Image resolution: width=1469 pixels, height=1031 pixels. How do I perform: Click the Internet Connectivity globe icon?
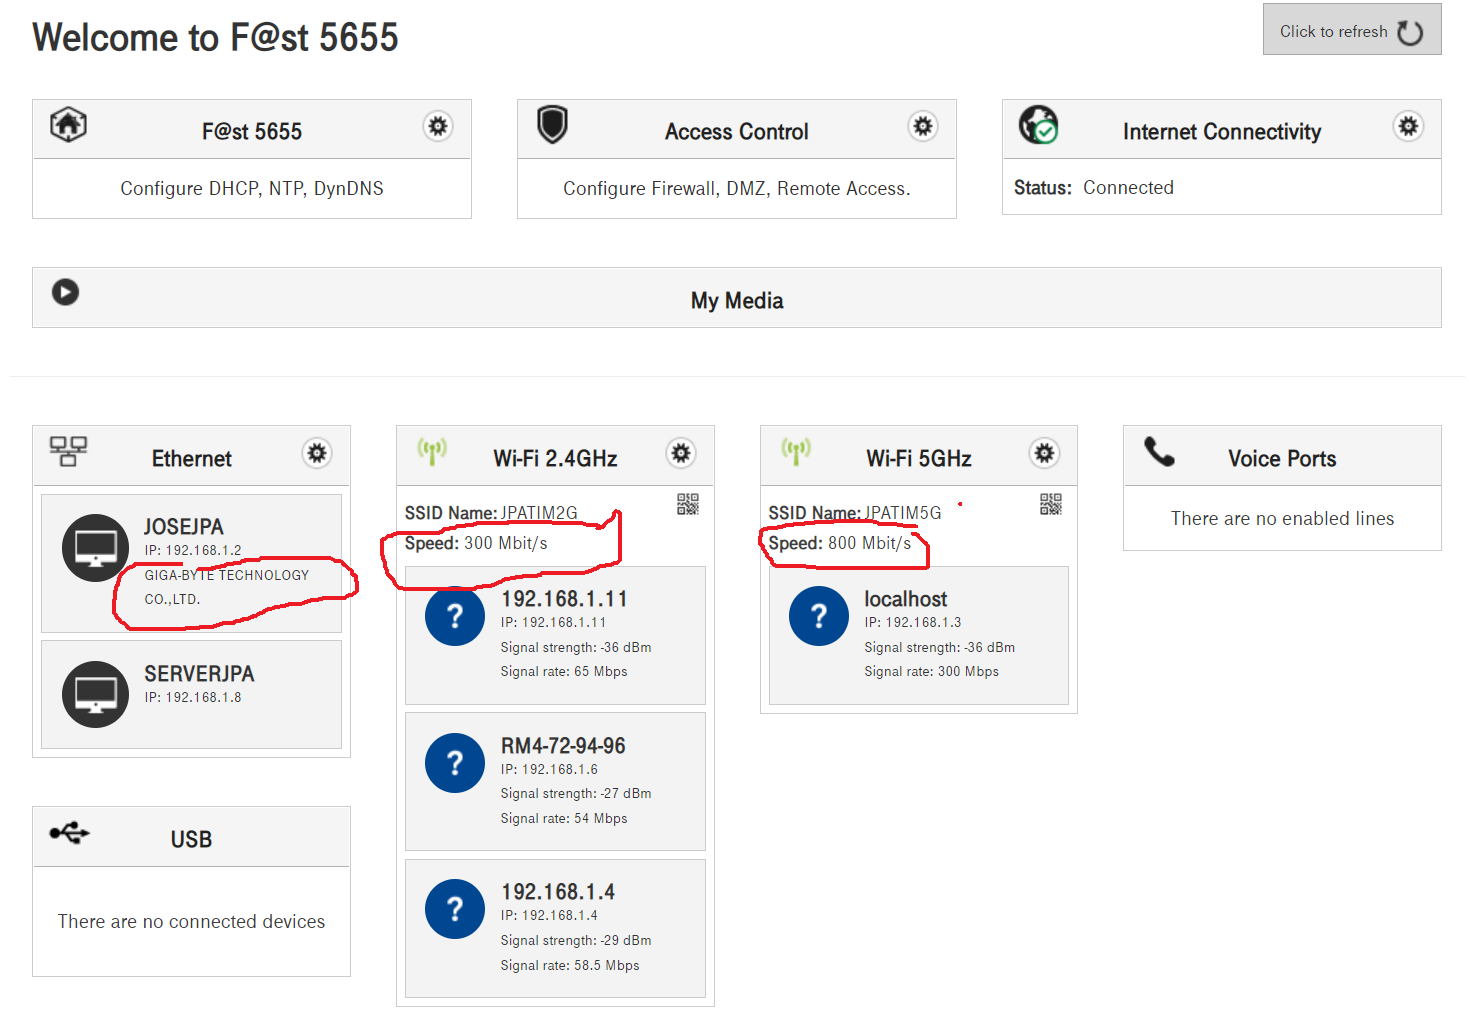[x=1039, y=125]
